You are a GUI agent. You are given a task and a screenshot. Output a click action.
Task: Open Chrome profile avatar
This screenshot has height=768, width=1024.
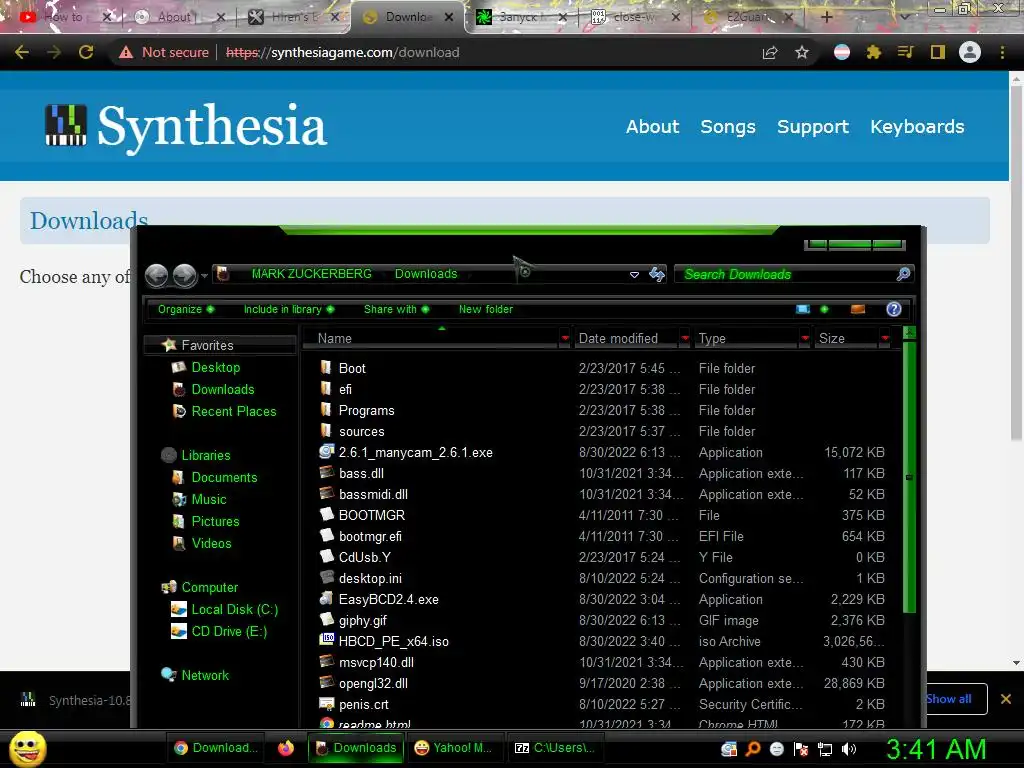tap(970, 52)
